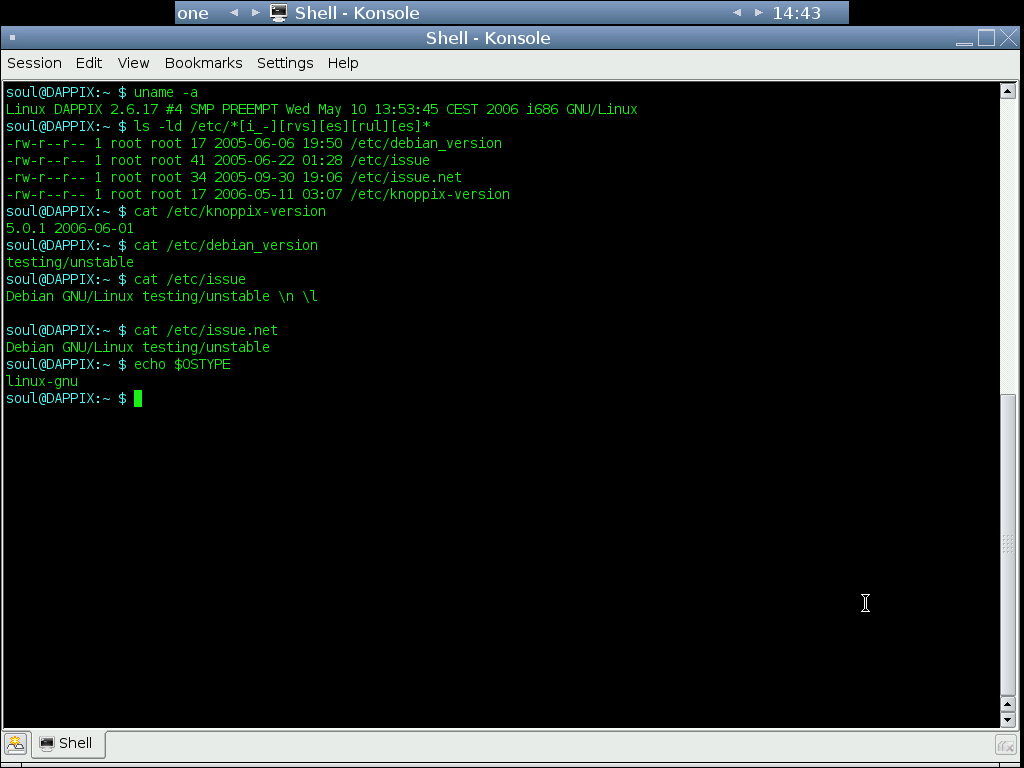Click the scrollbar down arrow at bottom

pos(1008,720)
